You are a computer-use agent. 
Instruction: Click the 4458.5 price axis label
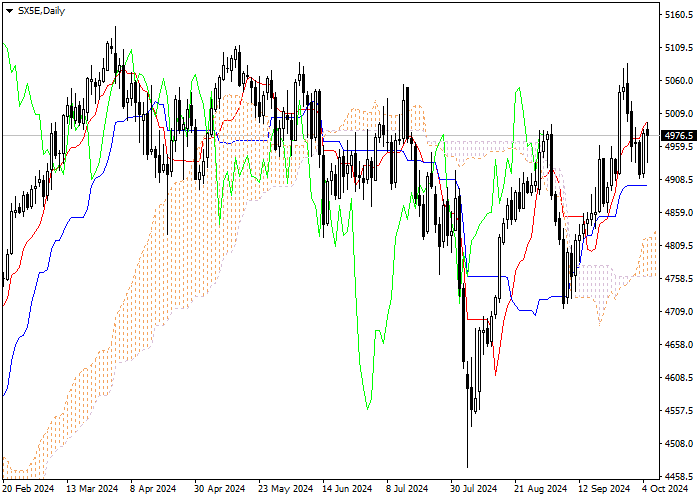point(679,476)
